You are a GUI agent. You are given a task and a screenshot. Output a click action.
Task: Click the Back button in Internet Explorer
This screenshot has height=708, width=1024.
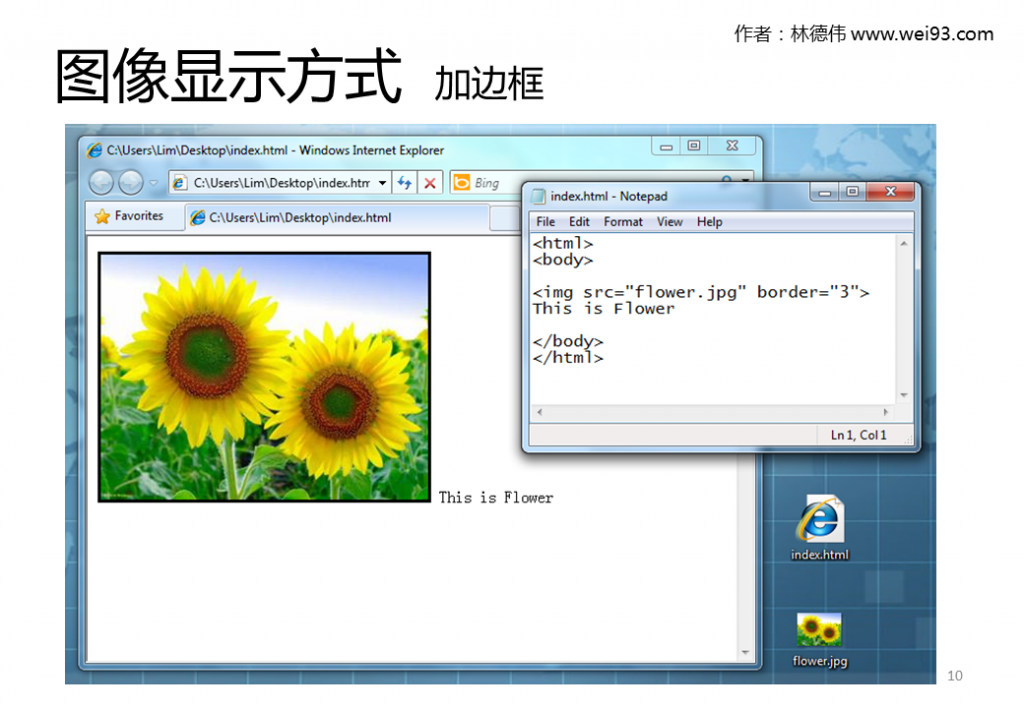101,183
